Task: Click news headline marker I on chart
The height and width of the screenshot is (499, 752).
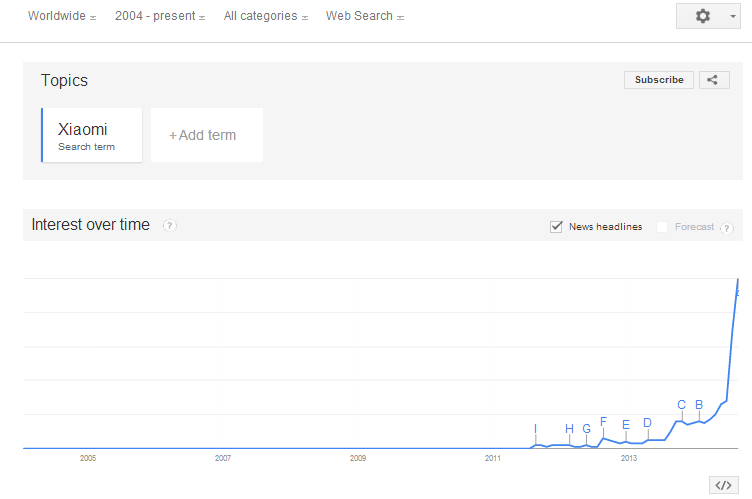Action: (535, 429)
